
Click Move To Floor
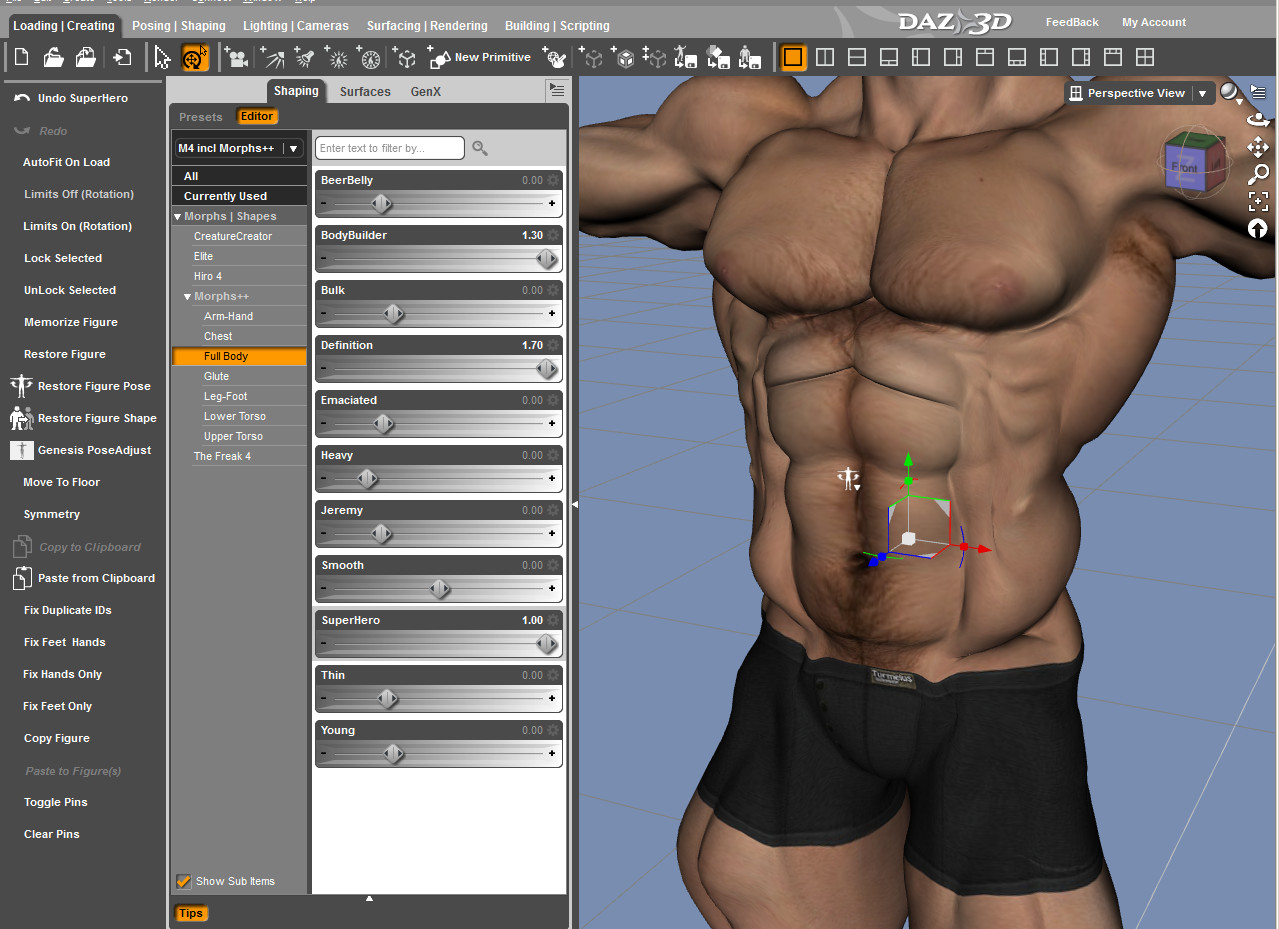pyautogui.click(x=62, y=482)
